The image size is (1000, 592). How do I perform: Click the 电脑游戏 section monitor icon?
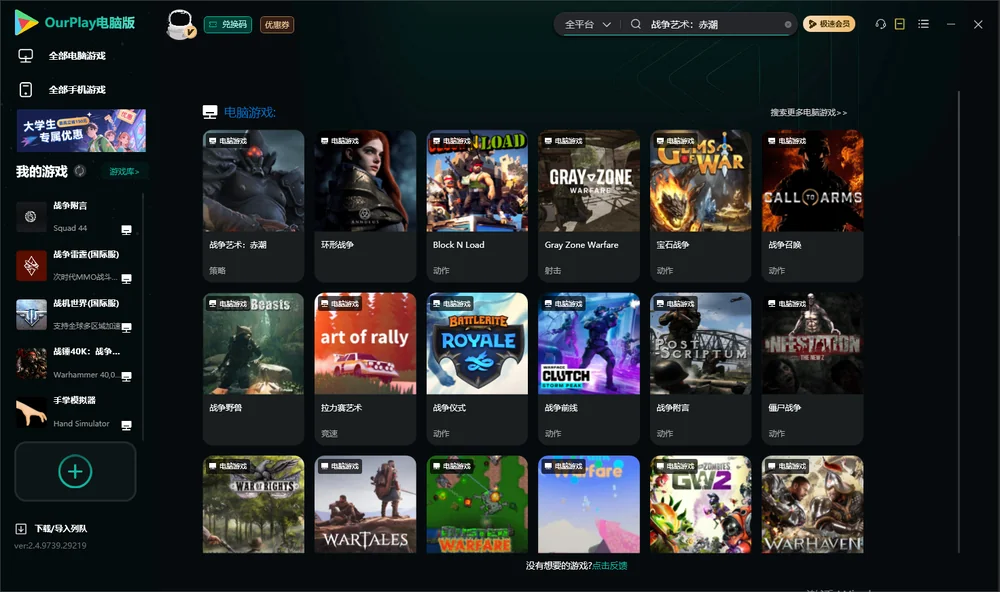click(210, 112)
